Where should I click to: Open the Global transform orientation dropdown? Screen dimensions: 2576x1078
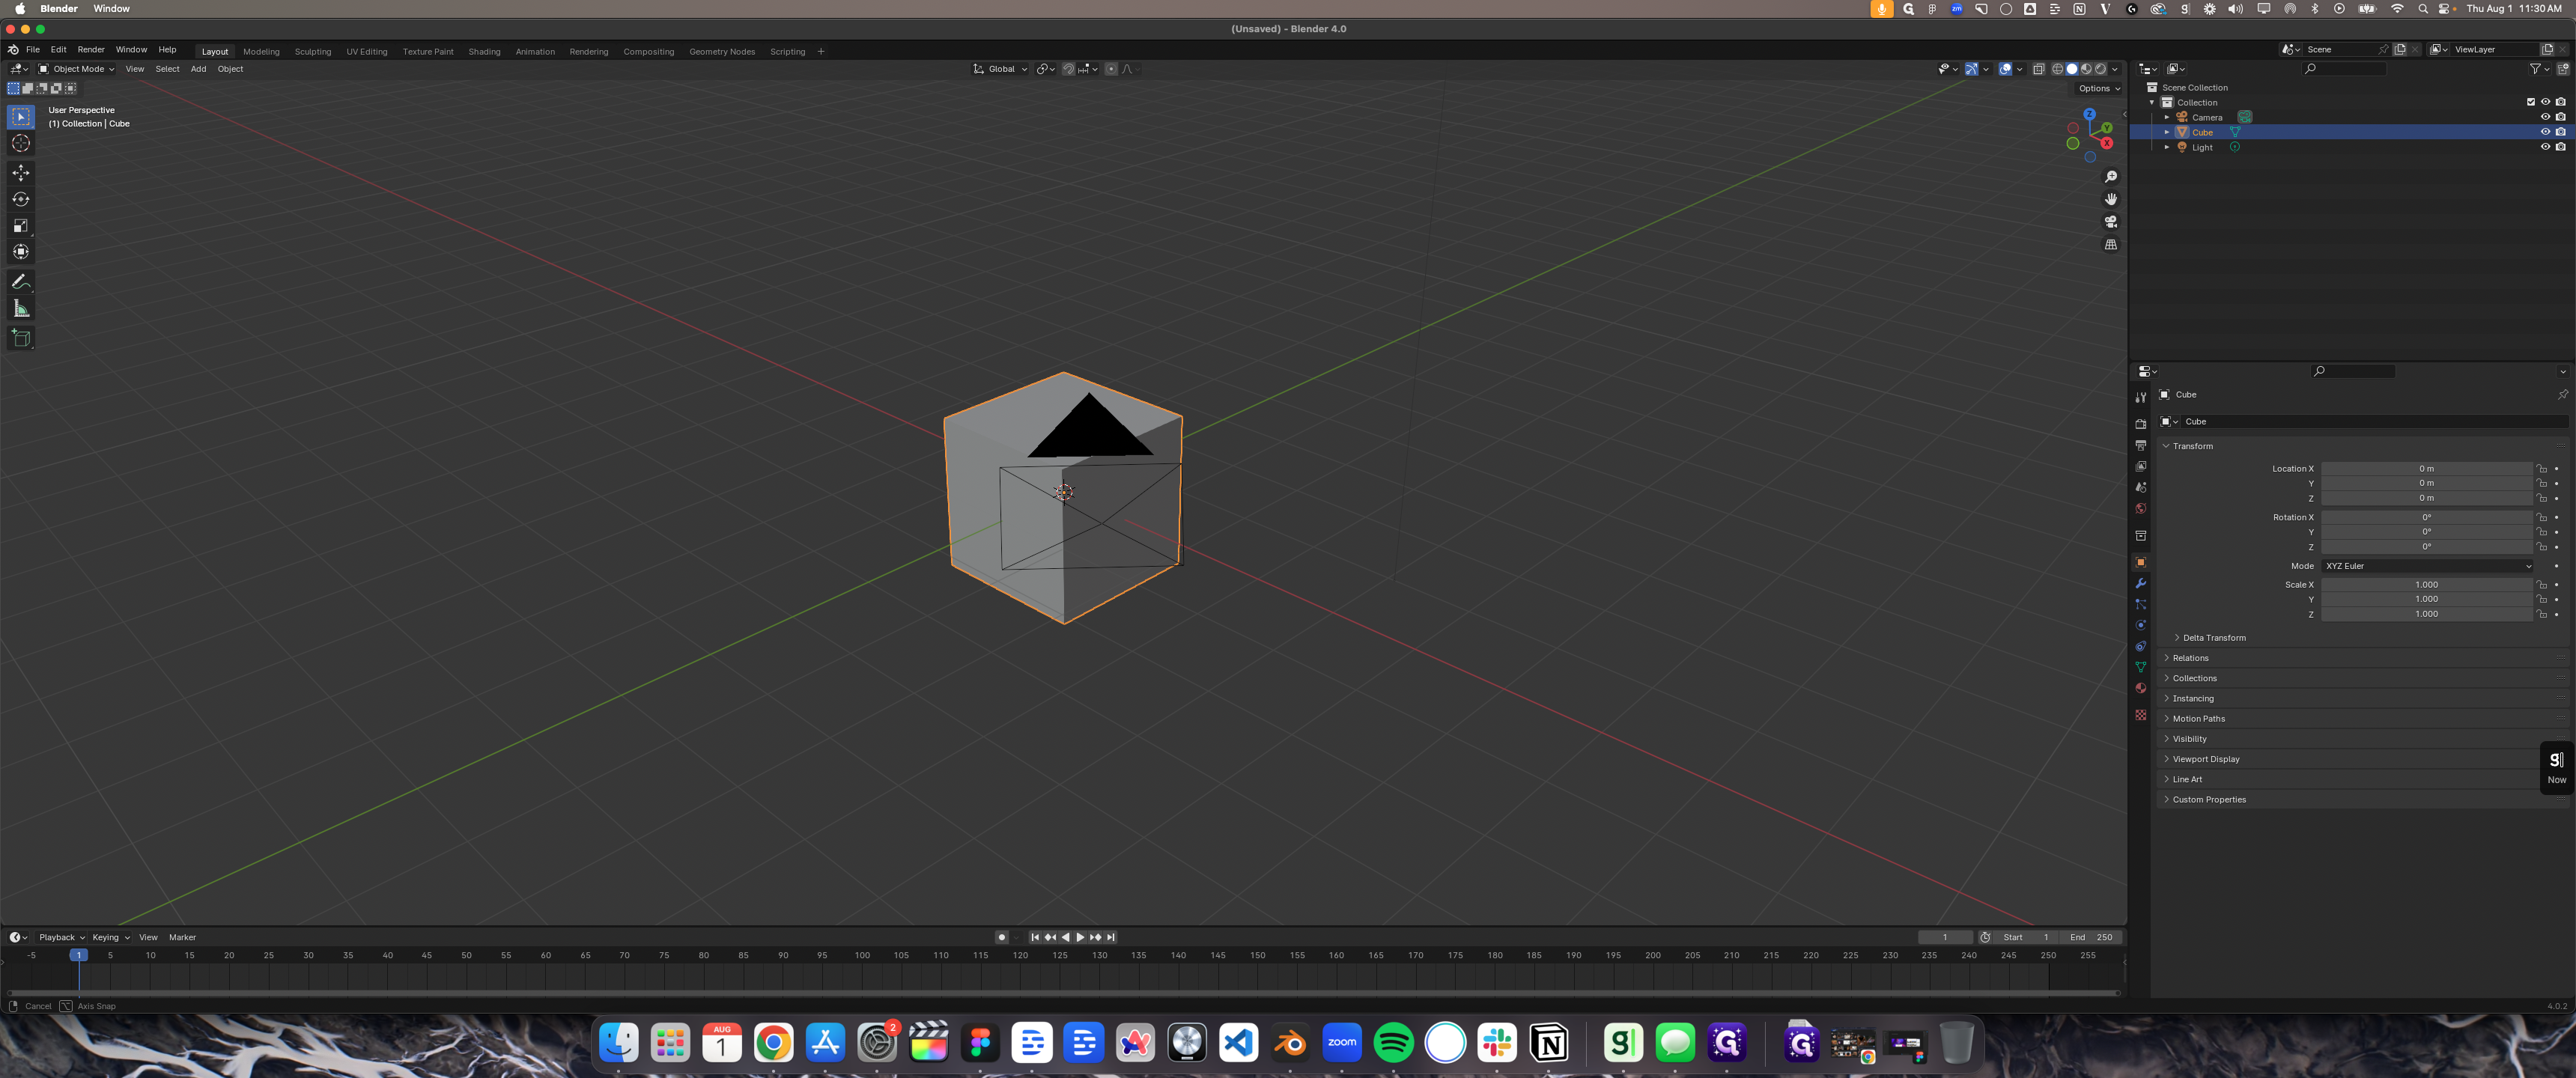(x=1000, y=69)
